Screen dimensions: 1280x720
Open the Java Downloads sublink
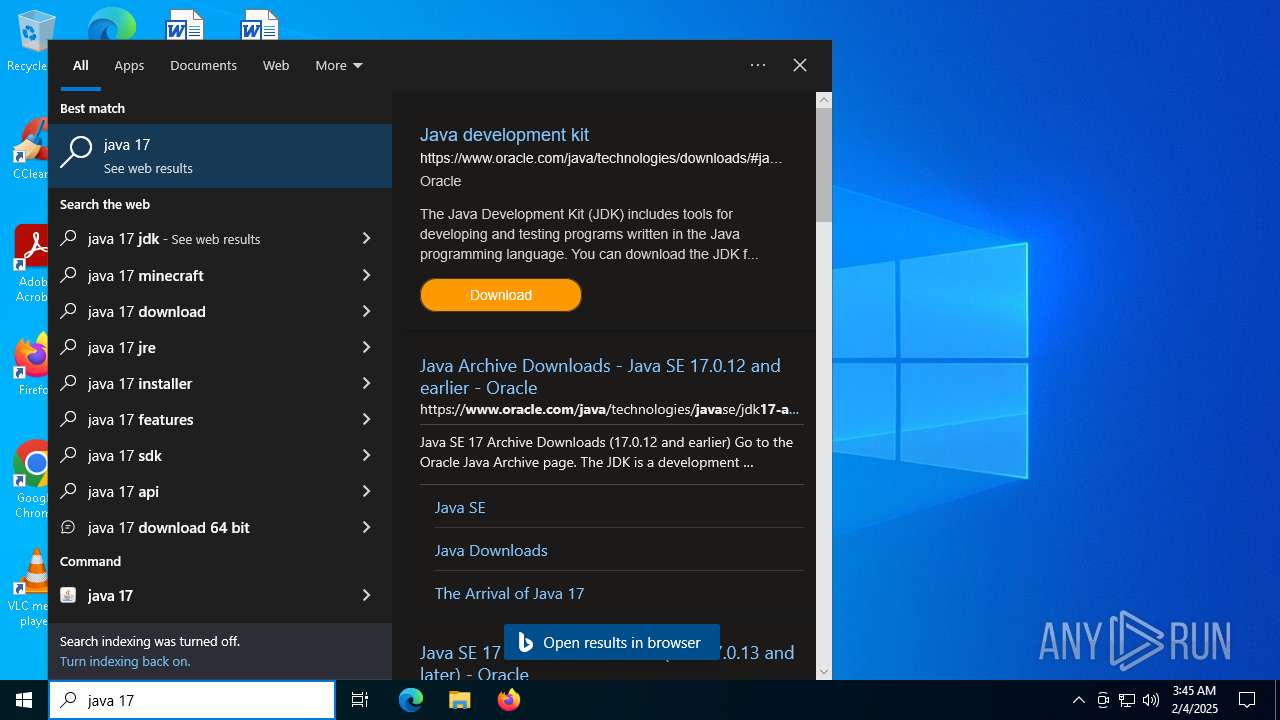[491, 550]
